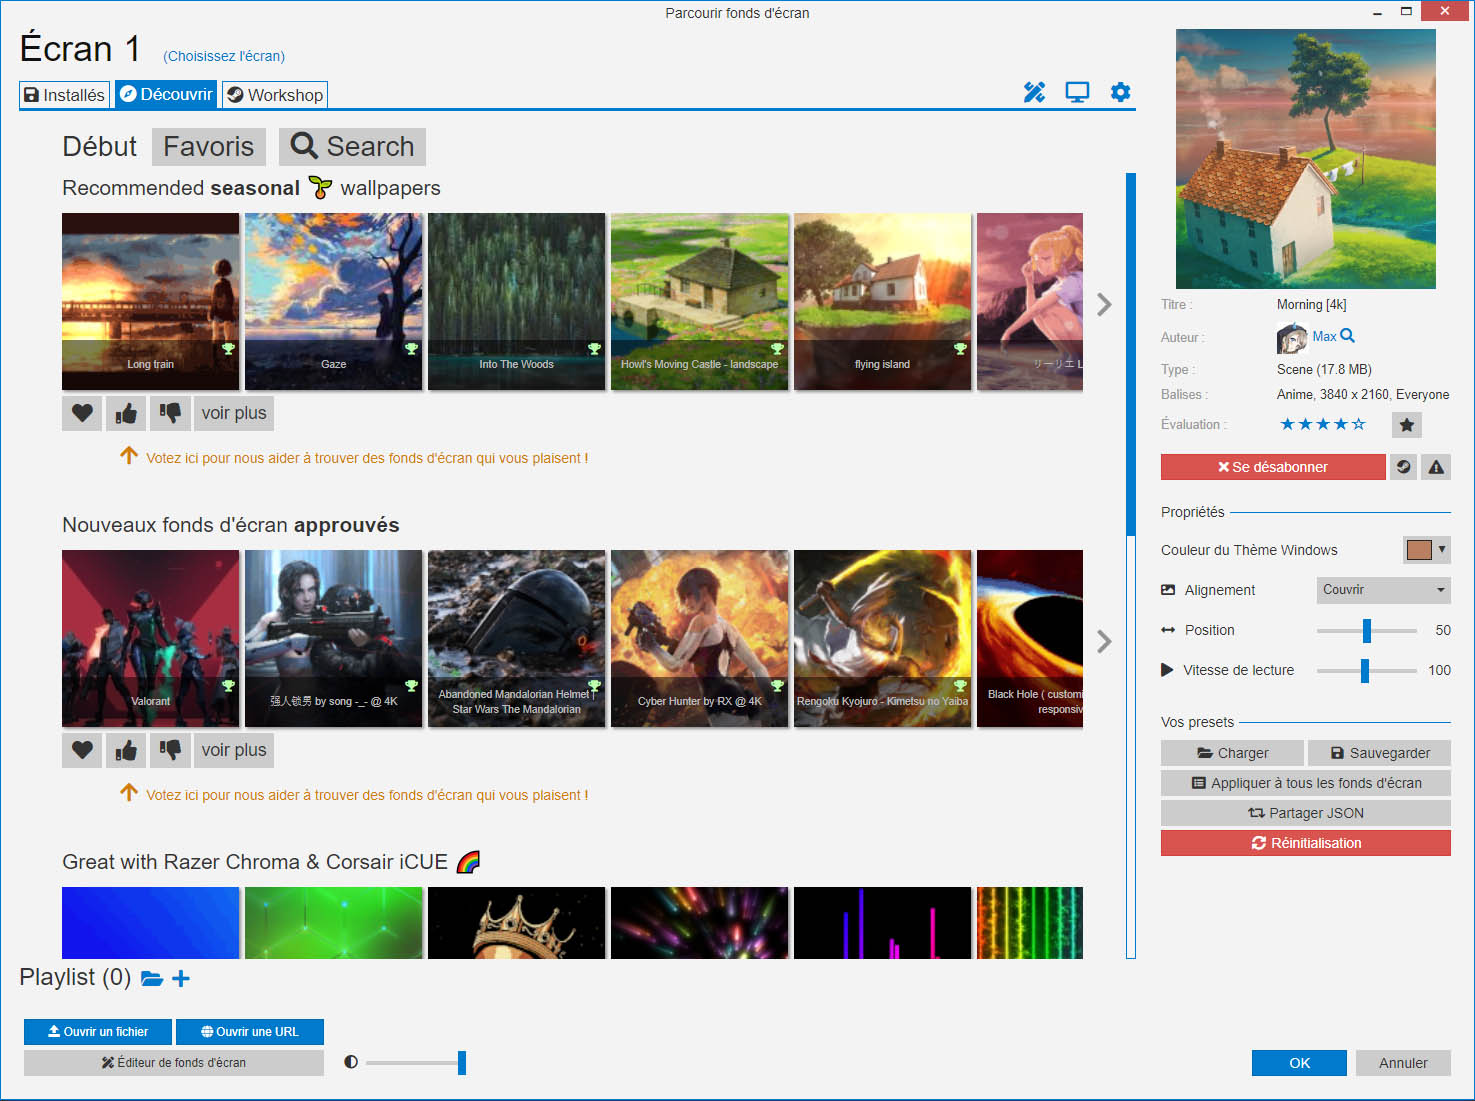Click Choisissez l'écran link
This screenshot has width=1475, height=1101.
point(224,56)
